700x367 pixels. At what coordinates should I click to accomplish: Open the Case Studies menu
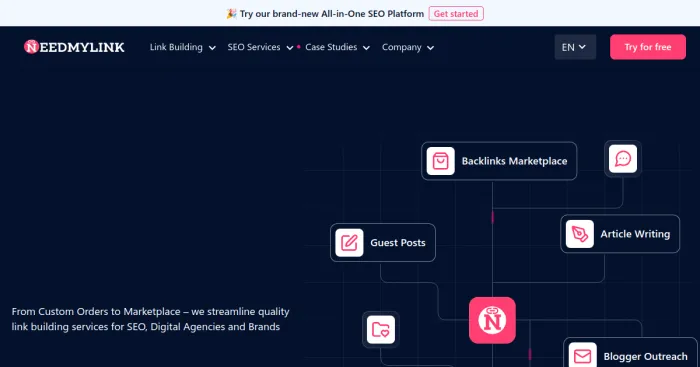point(331,47)
